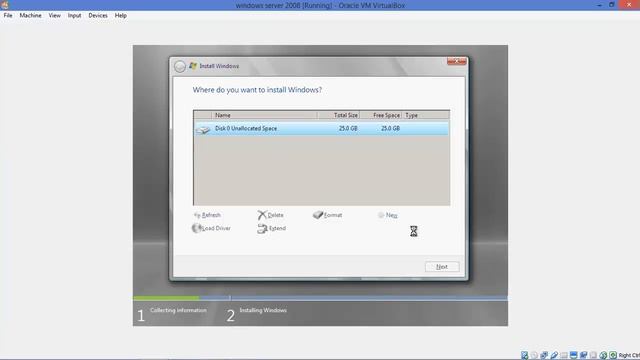Click the round back arrow in Install Windows
The width and height of the screenshot is (640, 360).
[x=180, y=66]
